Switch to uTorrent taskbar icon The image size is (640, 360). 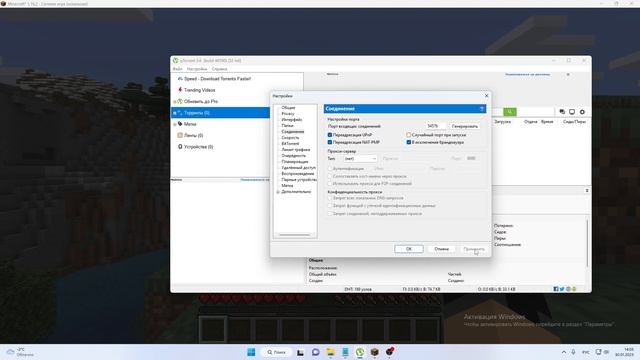click(x=360, y=352)
